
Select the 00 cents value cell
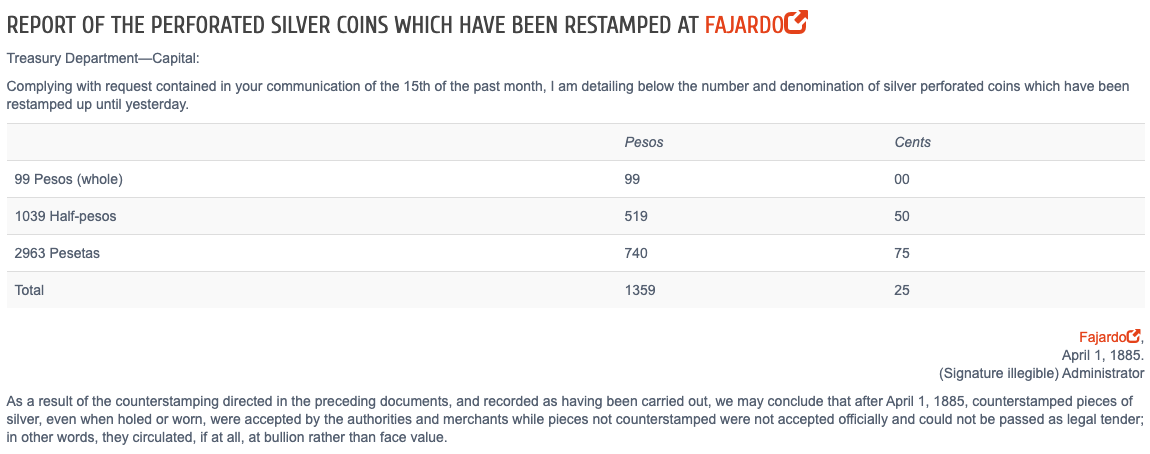(x=902, y=180)
